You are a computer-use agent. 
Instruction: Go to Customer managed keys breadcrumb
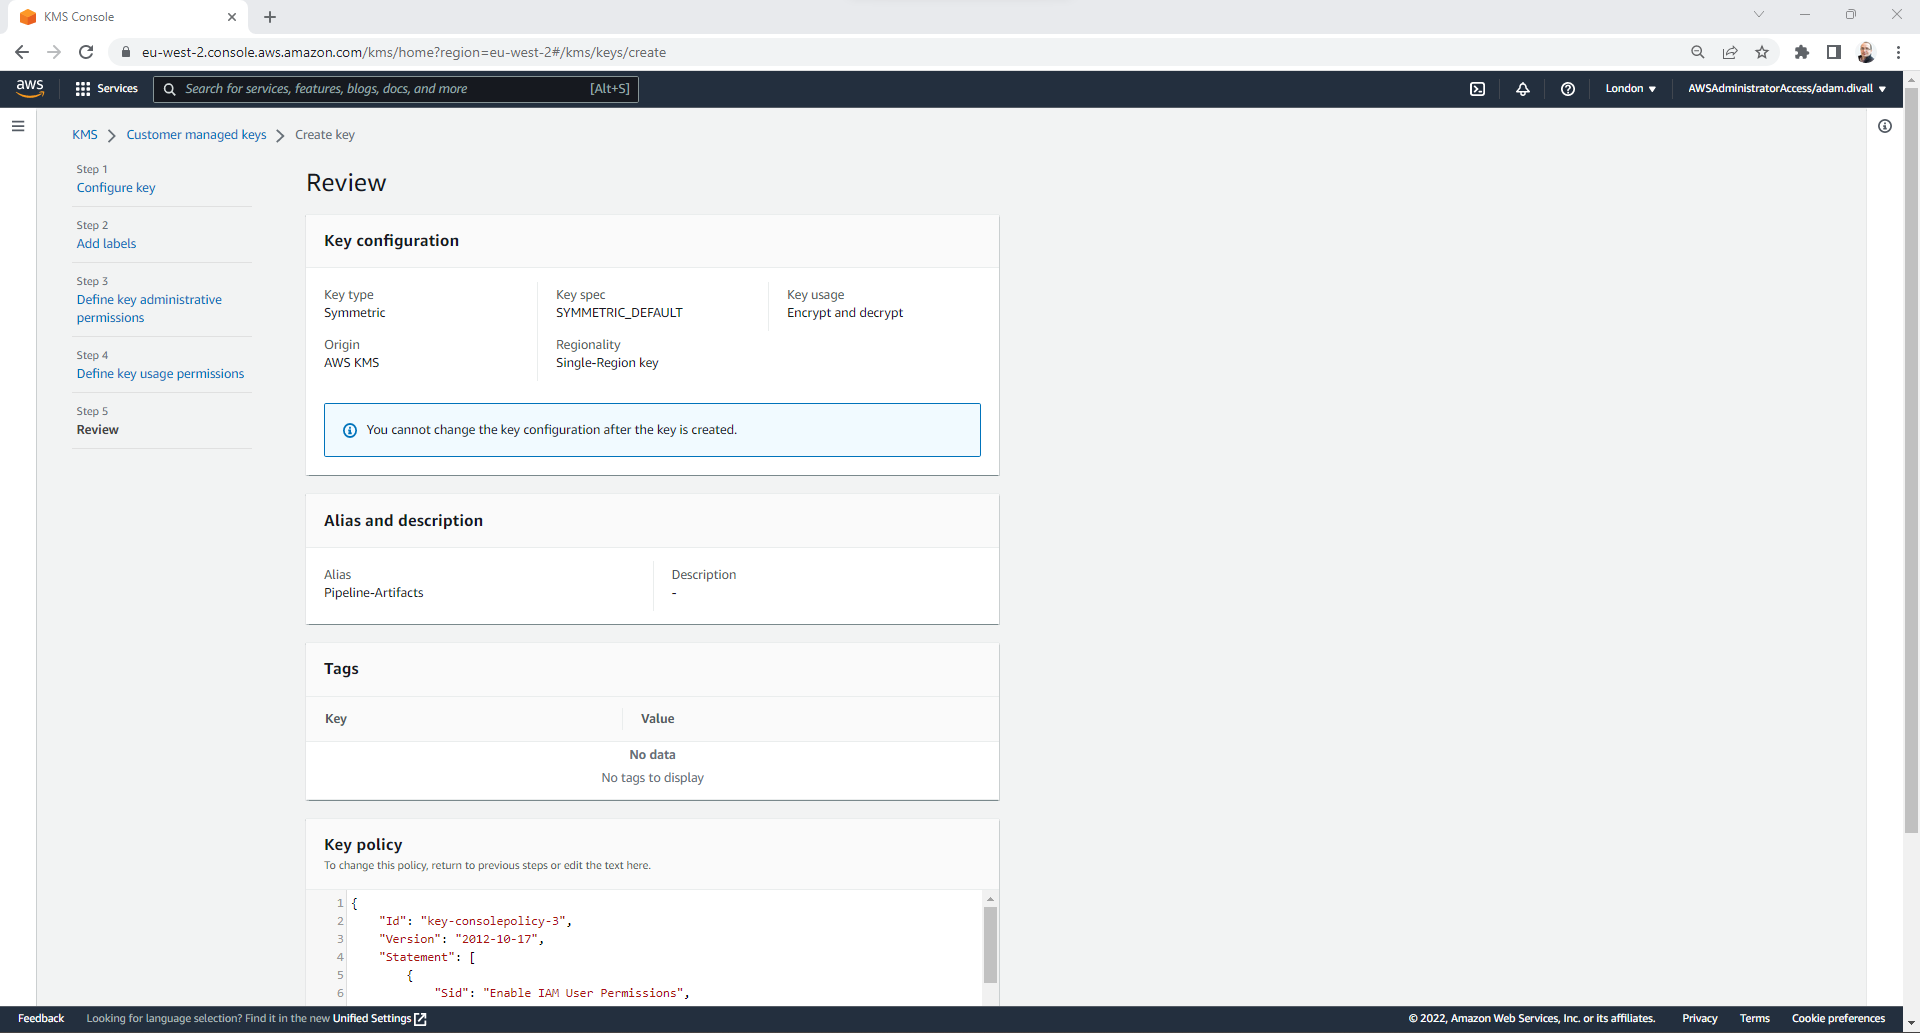coord(196,135)
